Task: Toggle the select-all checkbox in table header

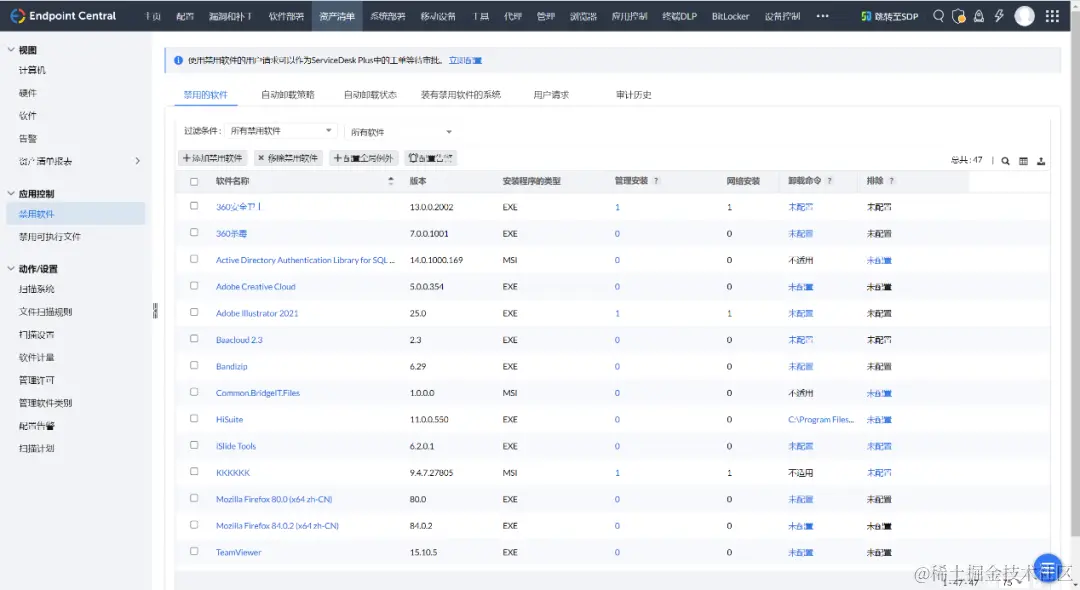Action: click(x=194, y=182)
